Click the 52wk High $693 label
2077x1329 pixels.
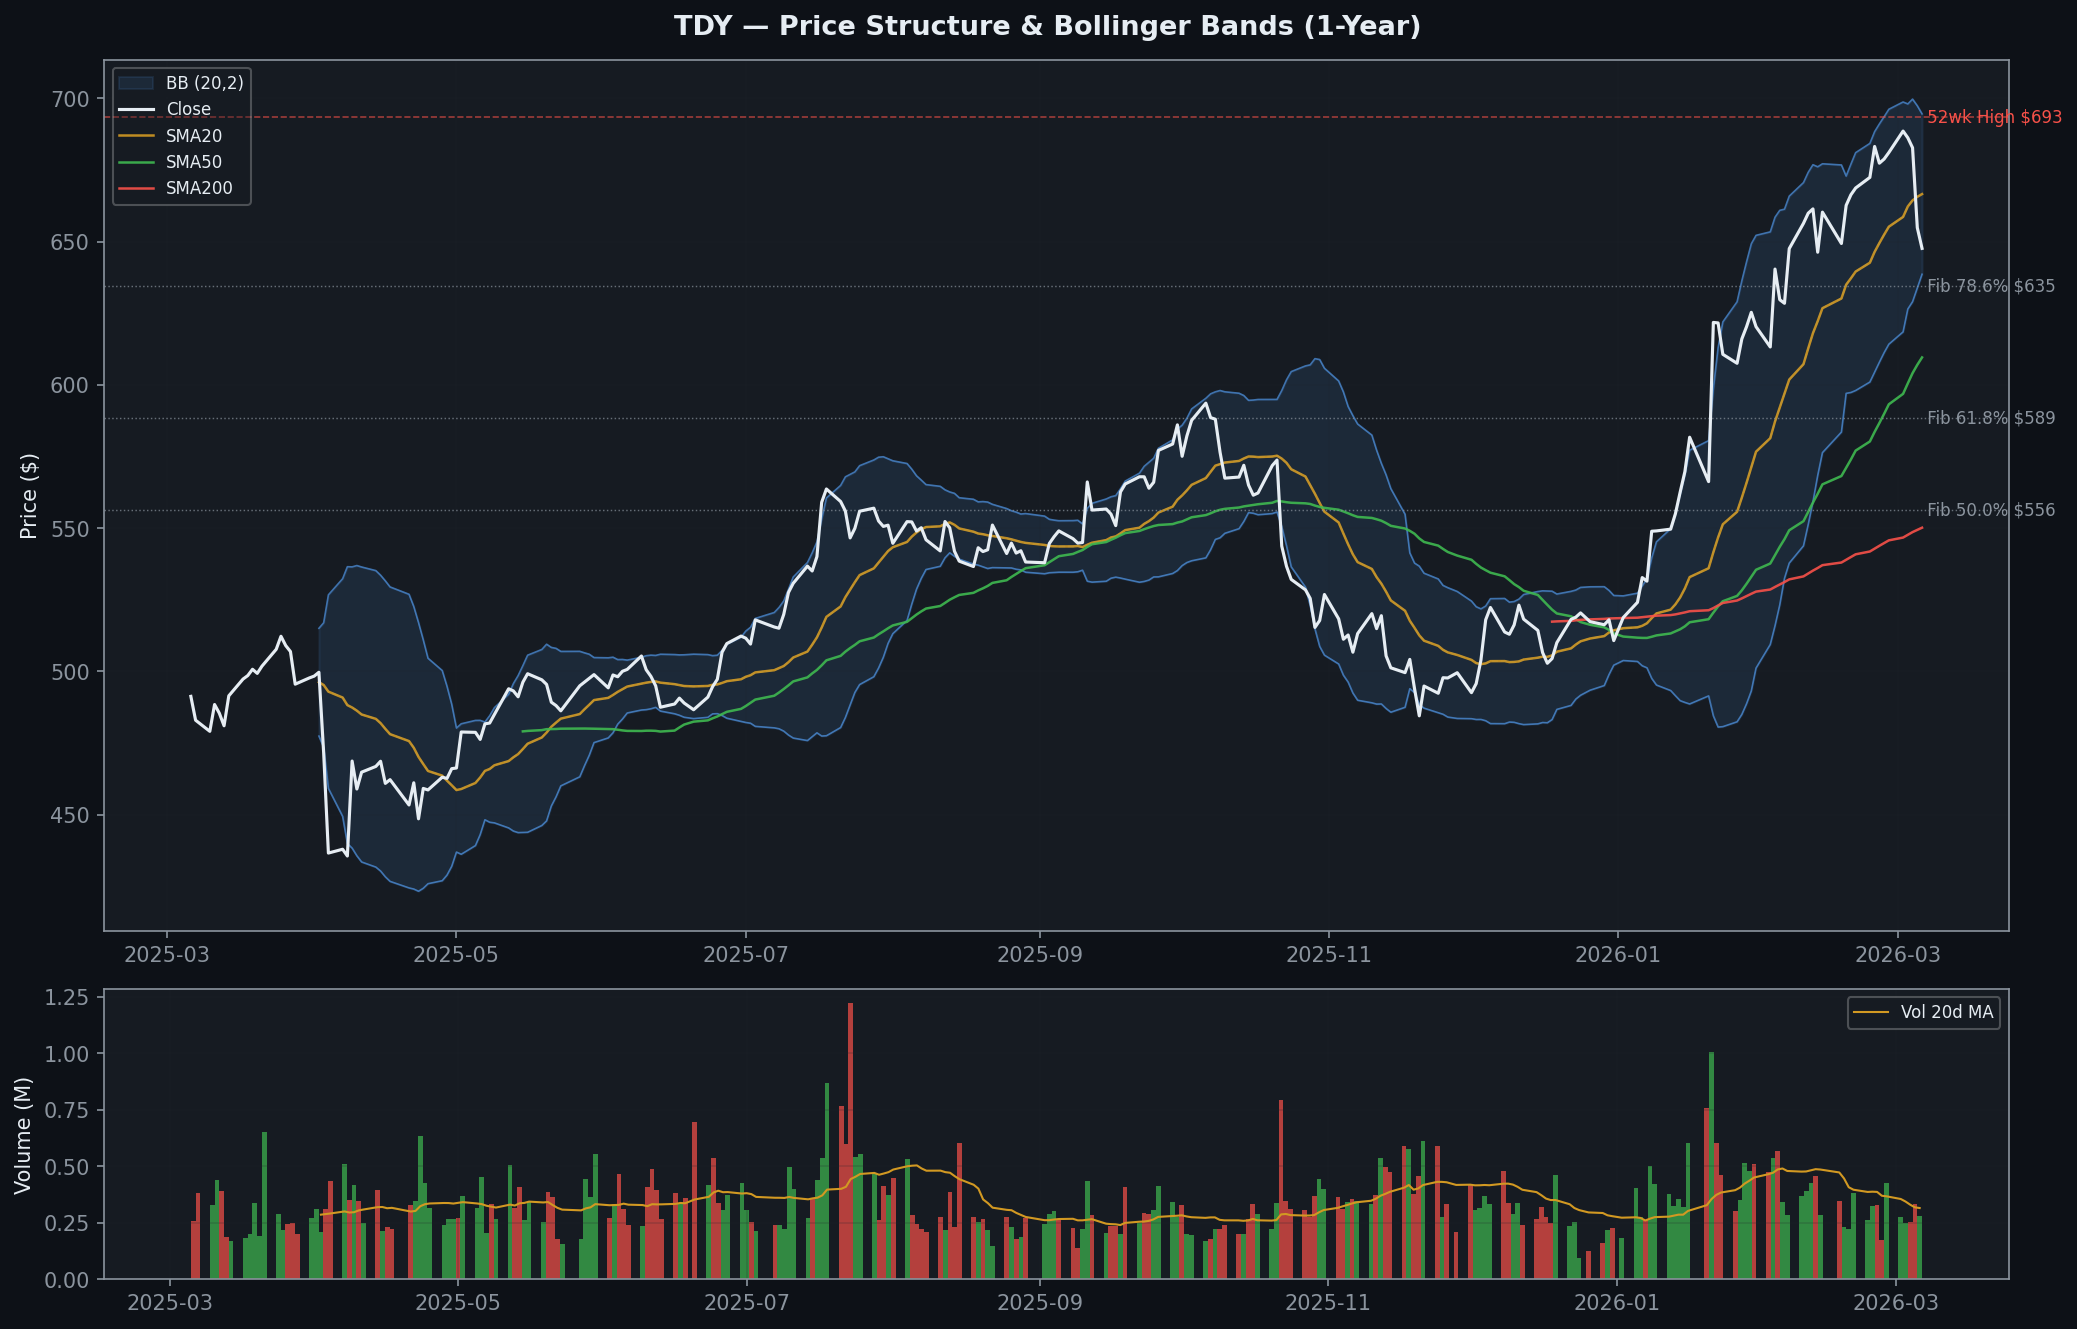pyautogui.click(x=1993, y=117)
